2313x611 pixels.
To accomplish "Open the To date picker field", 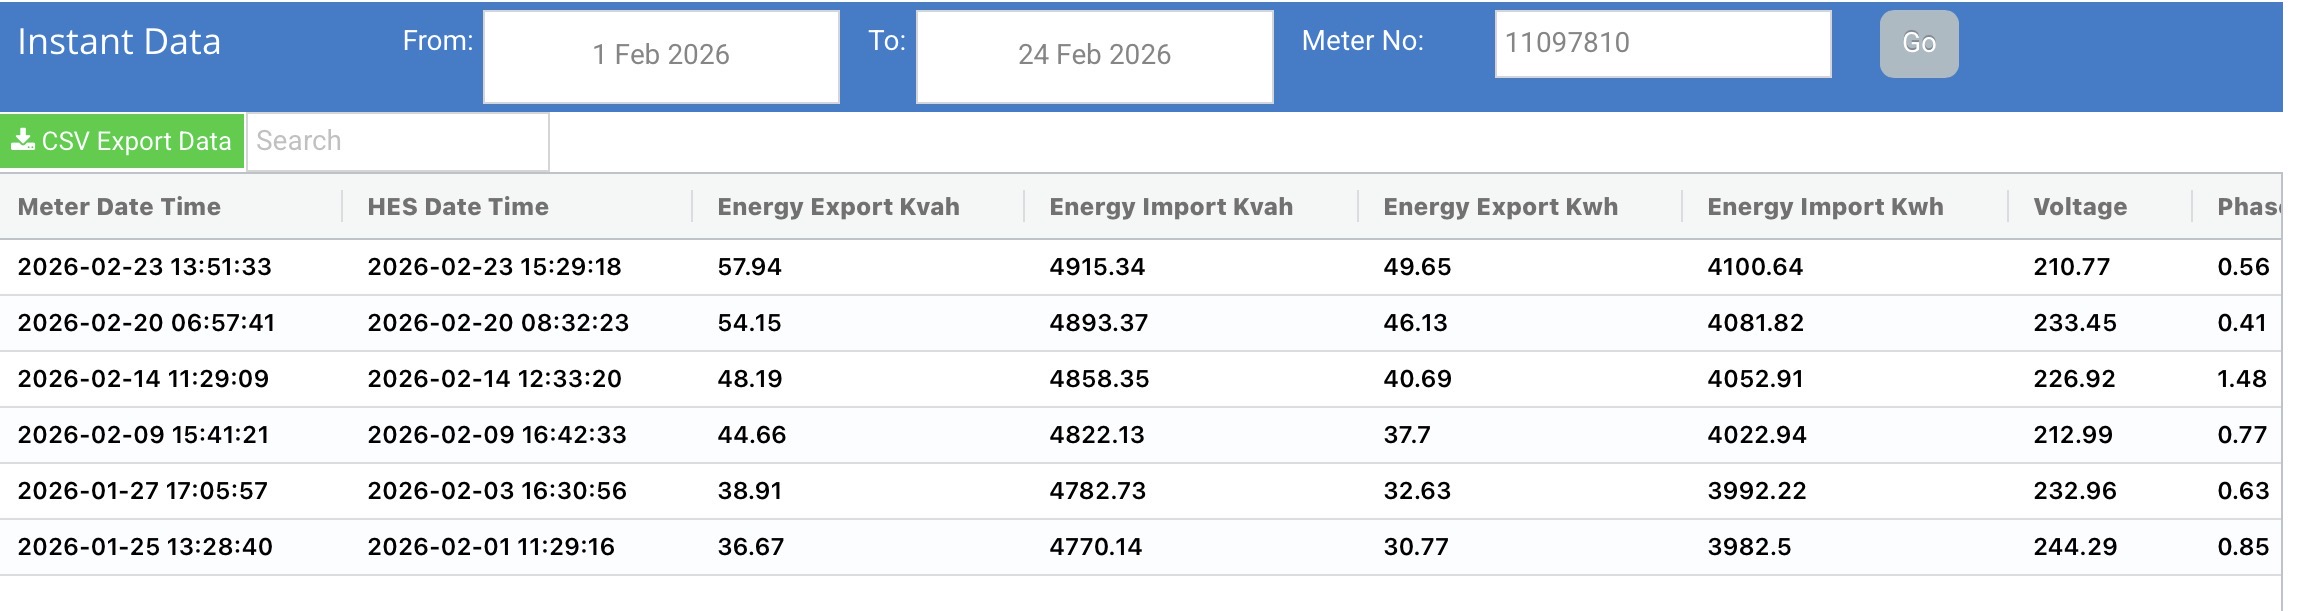I will coord(1094,56).
